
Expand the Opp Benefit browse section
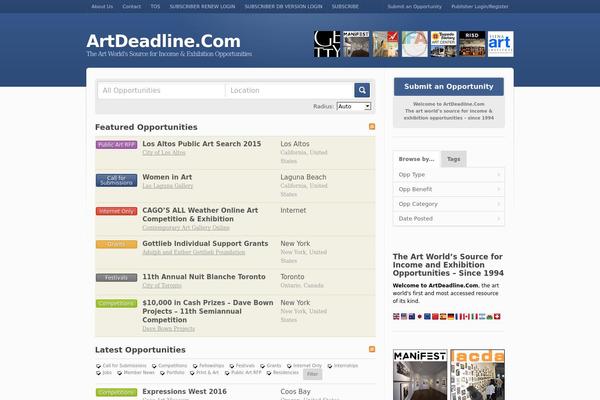448,189
